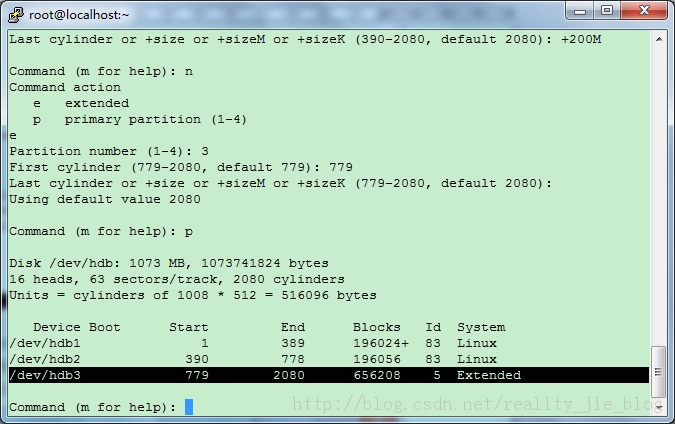The image size is (675, 424).
Task: Click the End value 778
Action: 293,359
